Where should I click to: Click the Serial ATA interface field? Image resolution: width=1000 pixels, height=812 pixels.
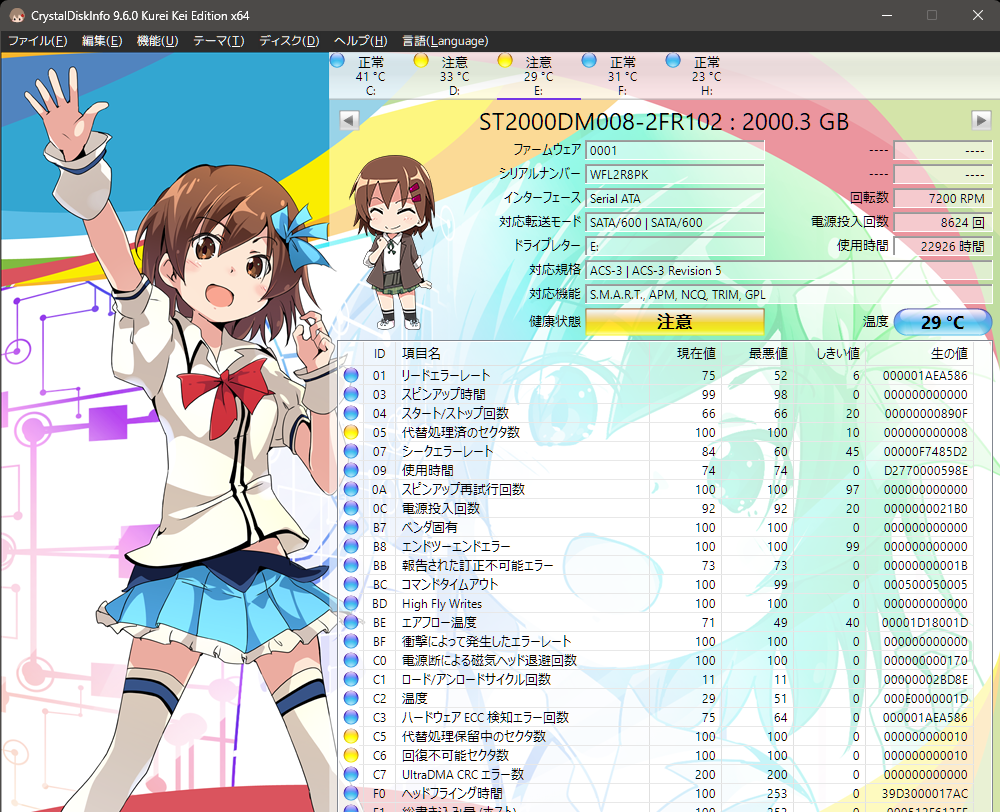tap(675, 198)
